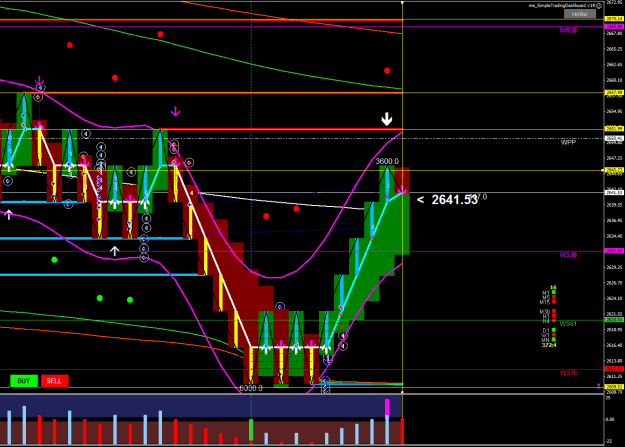Select the WS61 support label
Screen dimensions: 625x447
tap(568, 324)
